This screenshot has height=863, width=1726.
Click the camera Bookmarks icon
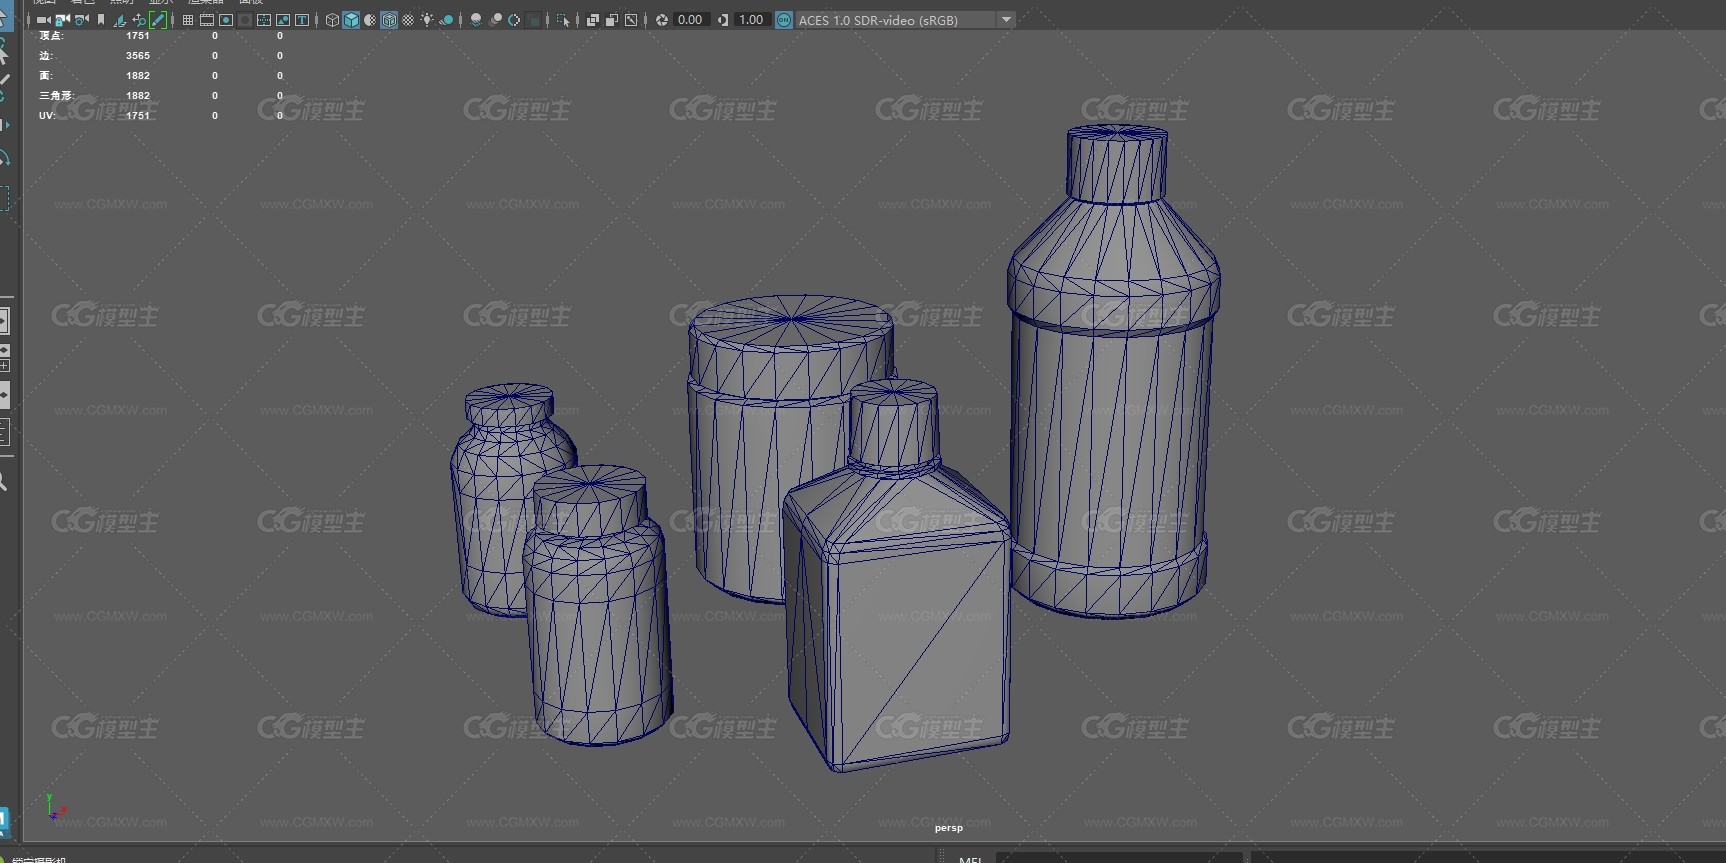(101, 20)
